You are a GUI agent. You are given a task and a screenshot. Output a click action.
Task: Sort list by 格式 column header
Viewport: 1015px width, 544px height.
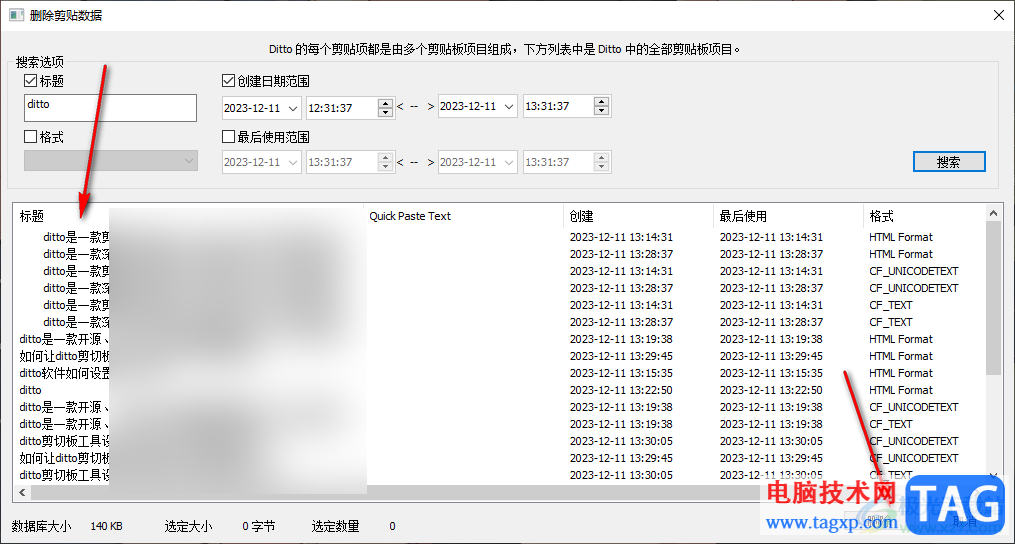tap(923, 216)
